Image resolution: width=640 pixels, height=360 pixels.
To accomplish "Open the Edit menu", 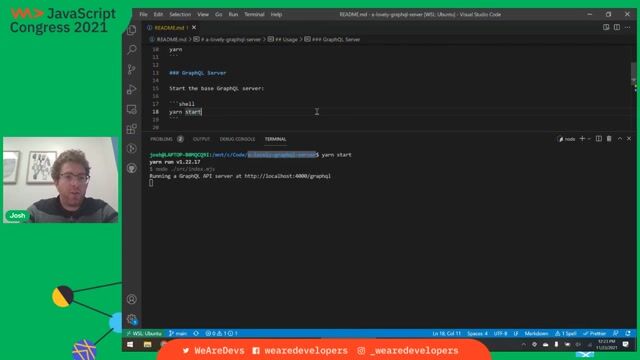I will [158, 14].
